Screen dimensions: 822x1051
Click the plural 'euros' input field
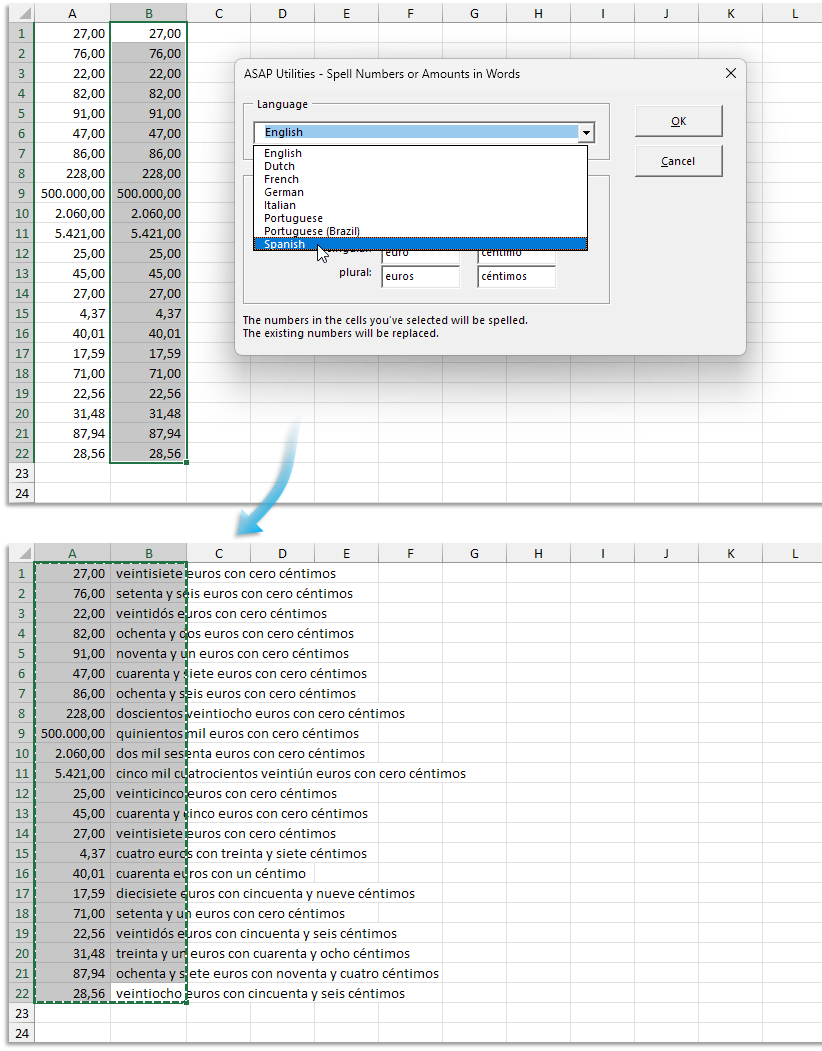pos(420,276)
